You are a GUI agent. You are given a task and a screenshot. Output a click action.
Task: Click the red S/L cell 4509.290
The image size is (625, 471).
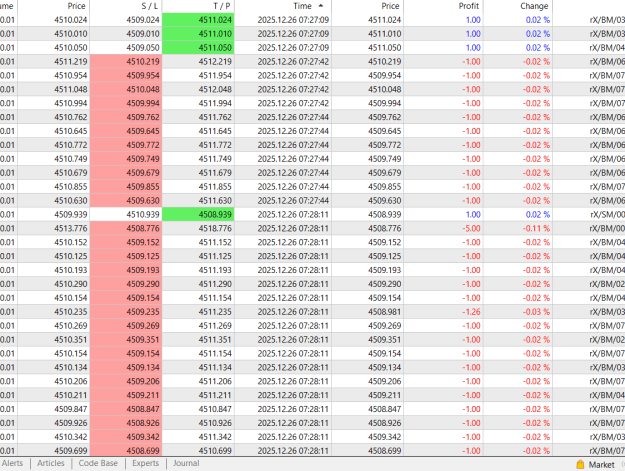tap(126, 284)
